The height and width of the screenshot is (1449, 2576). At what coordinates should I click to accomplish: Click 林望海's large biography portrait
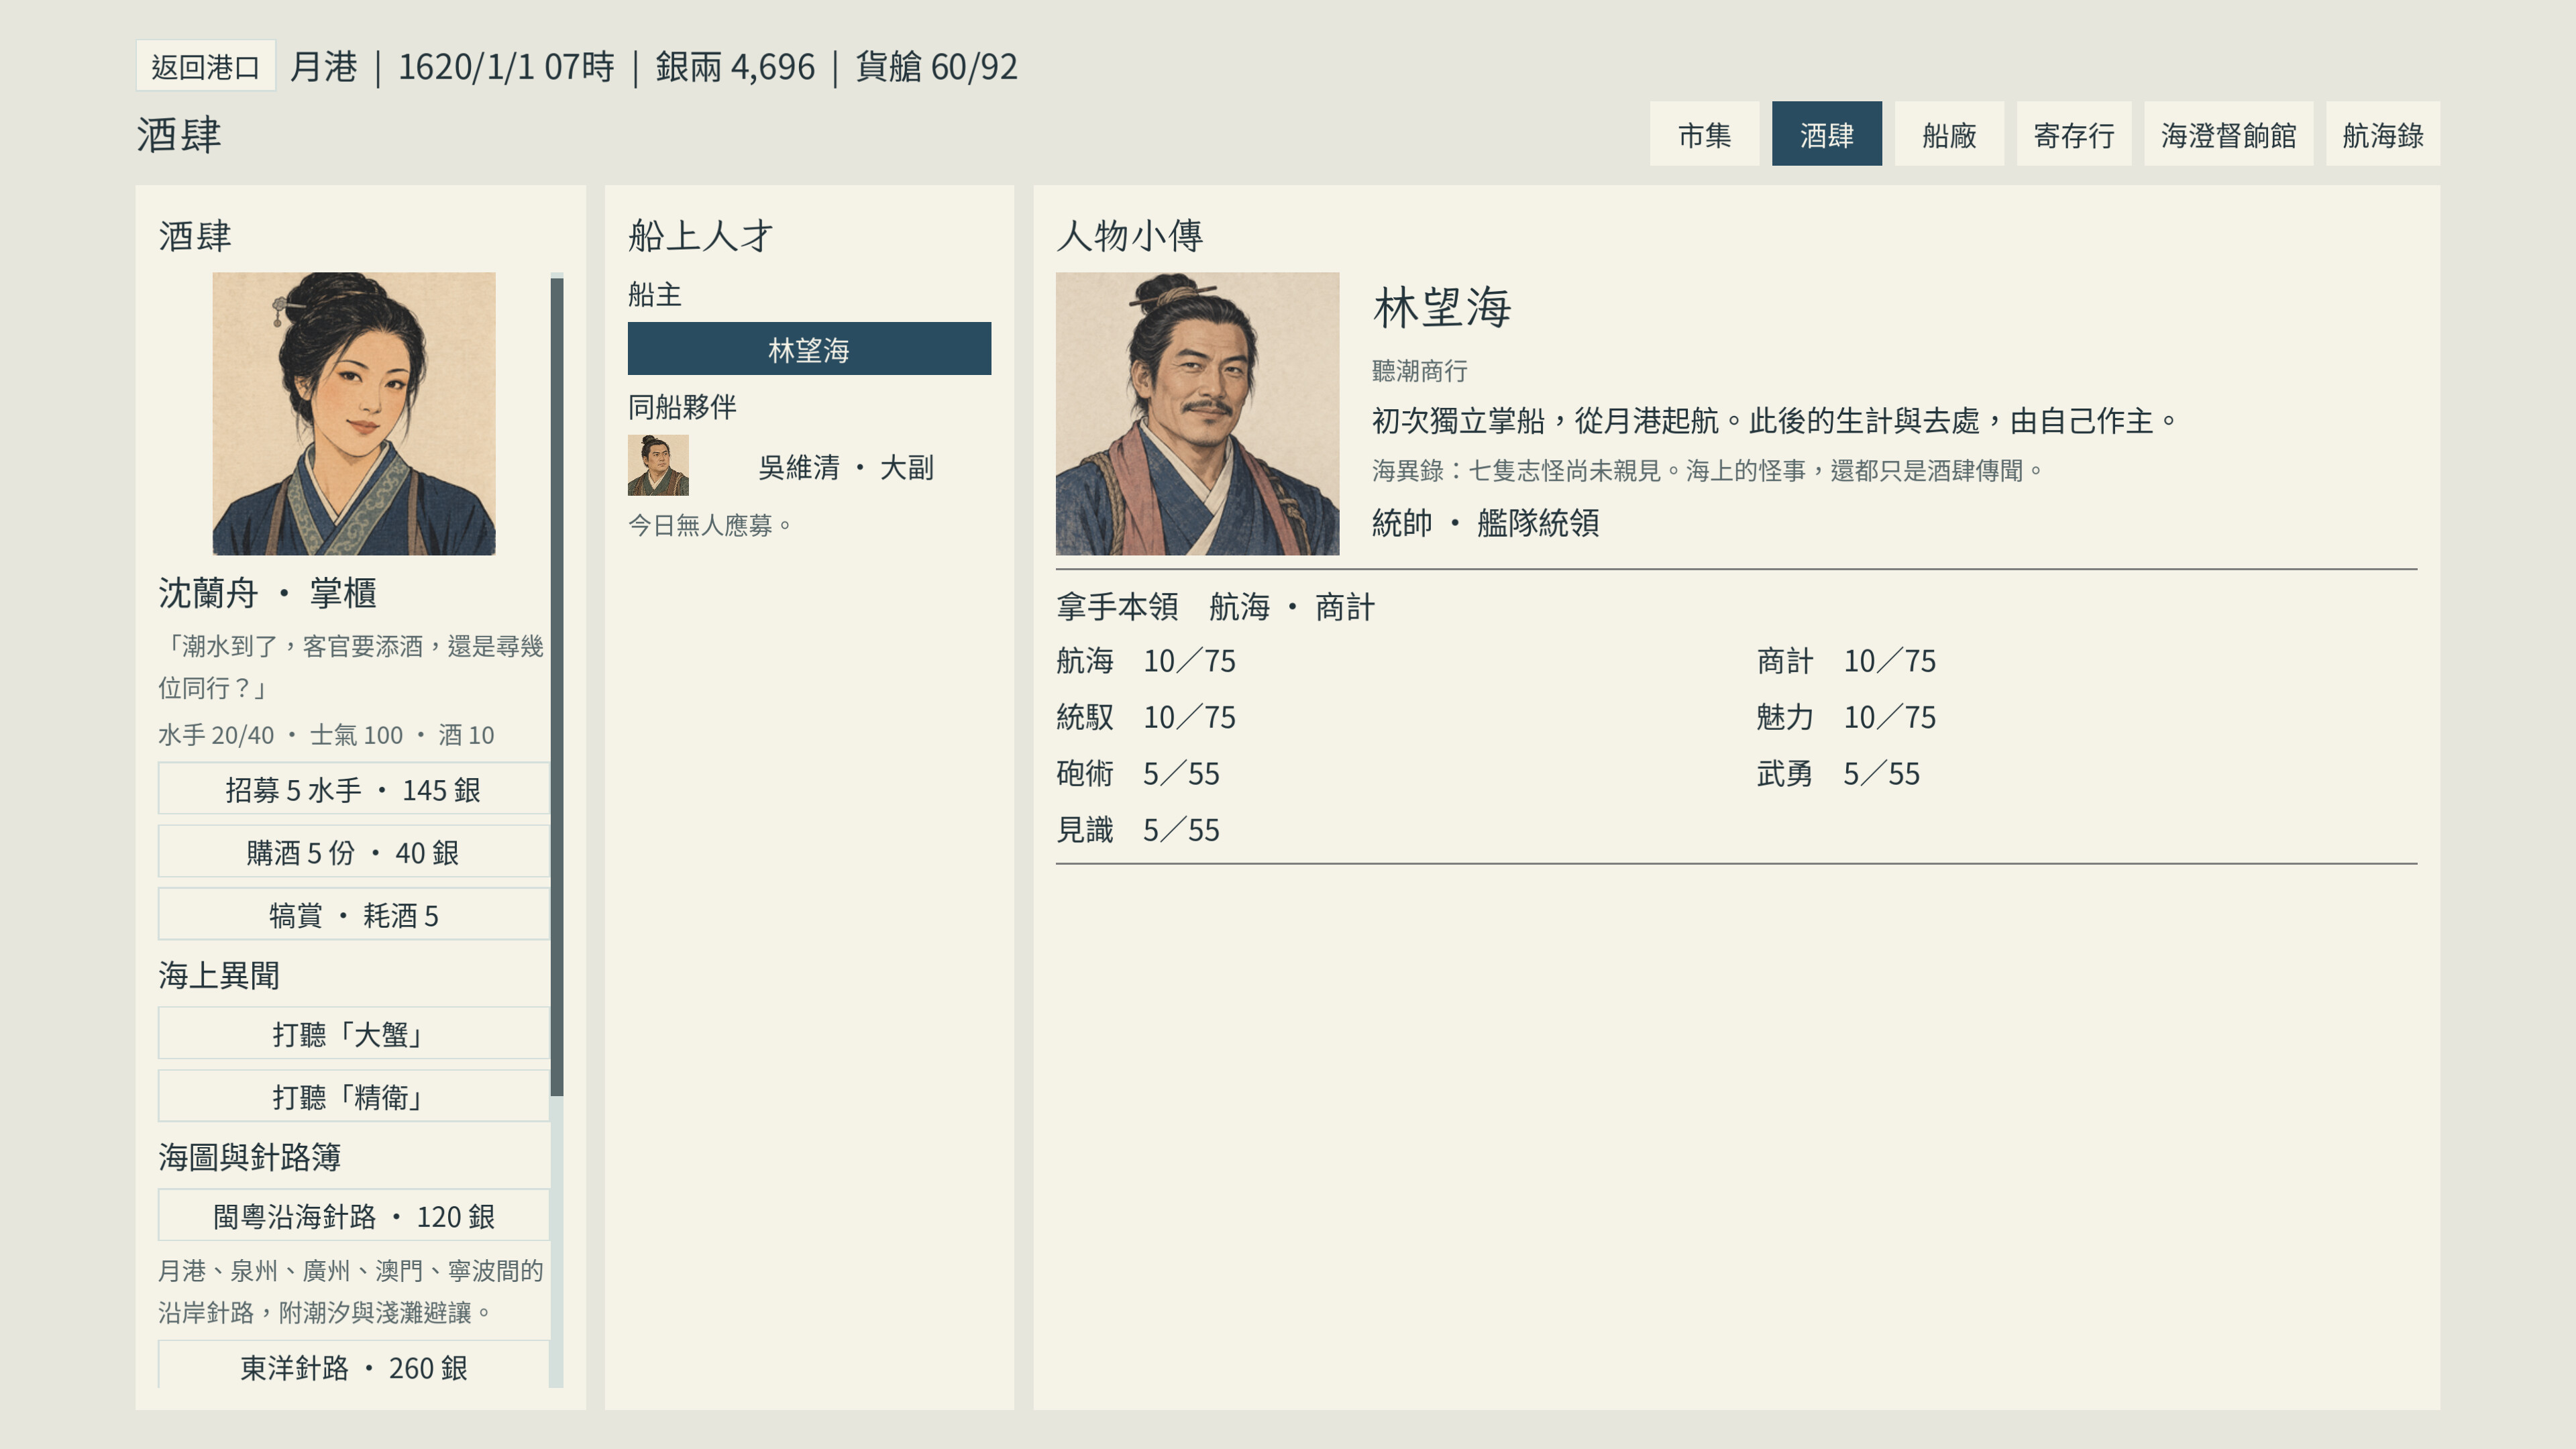(x=1197, y=413)
